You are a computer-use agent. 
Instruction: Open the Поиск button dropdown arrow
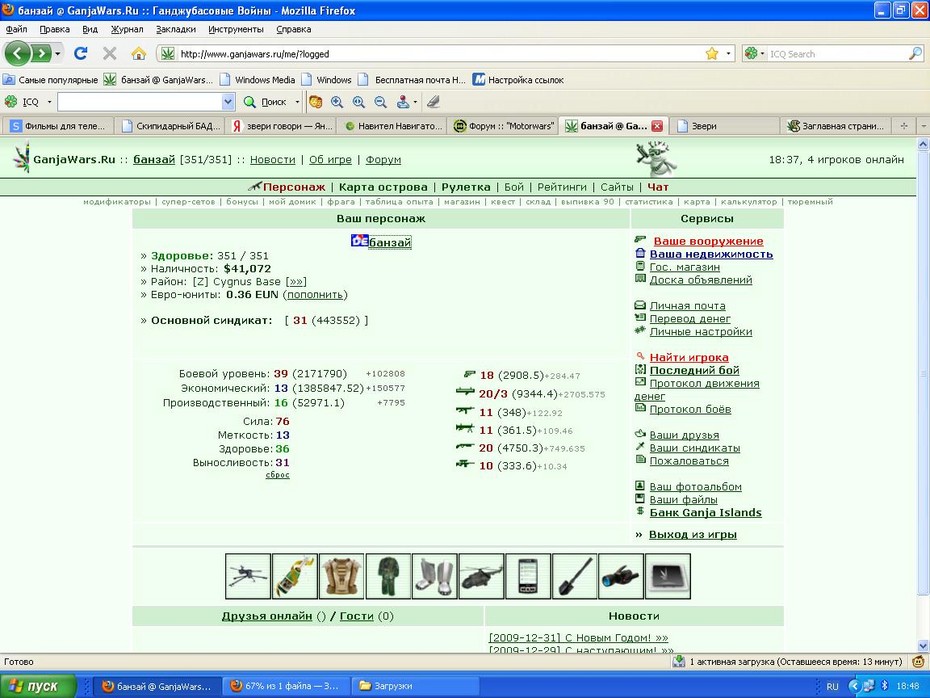tap(297, 102)
